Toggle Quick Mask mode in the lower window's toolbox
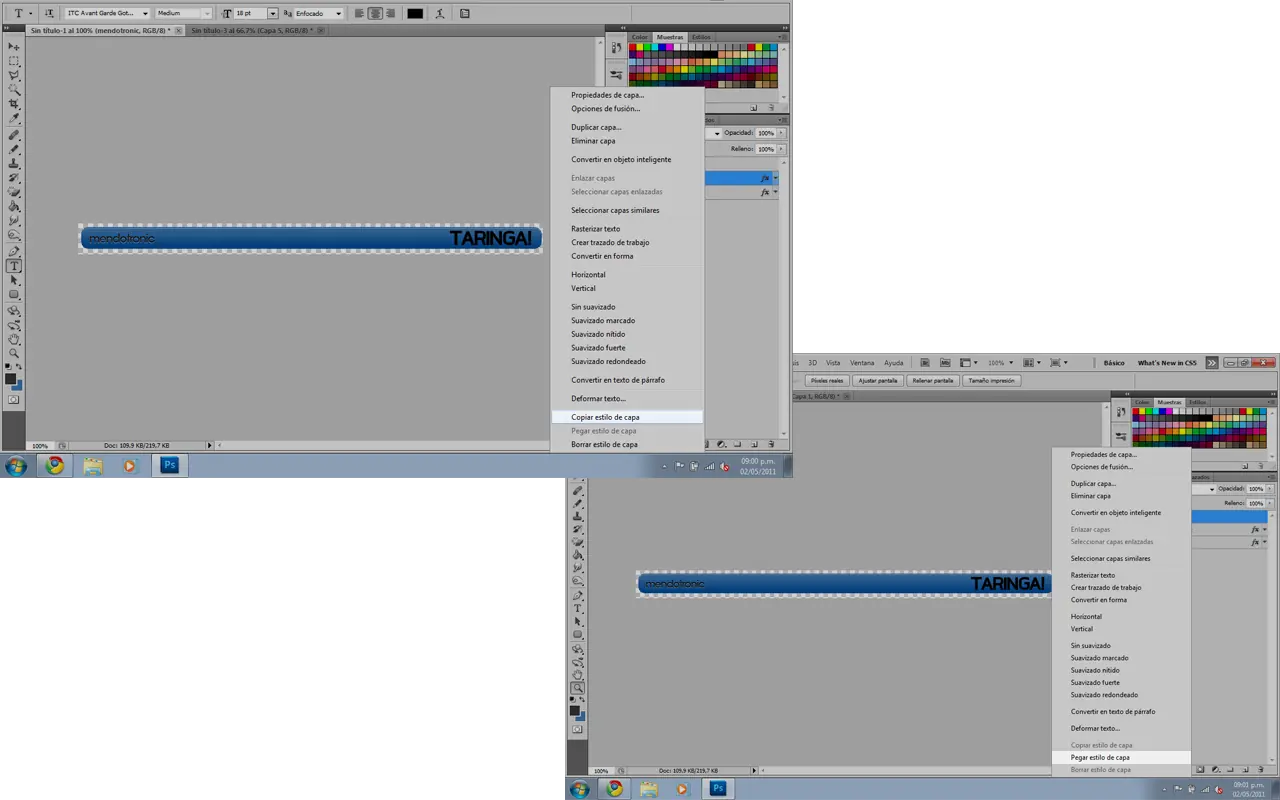 578,730
